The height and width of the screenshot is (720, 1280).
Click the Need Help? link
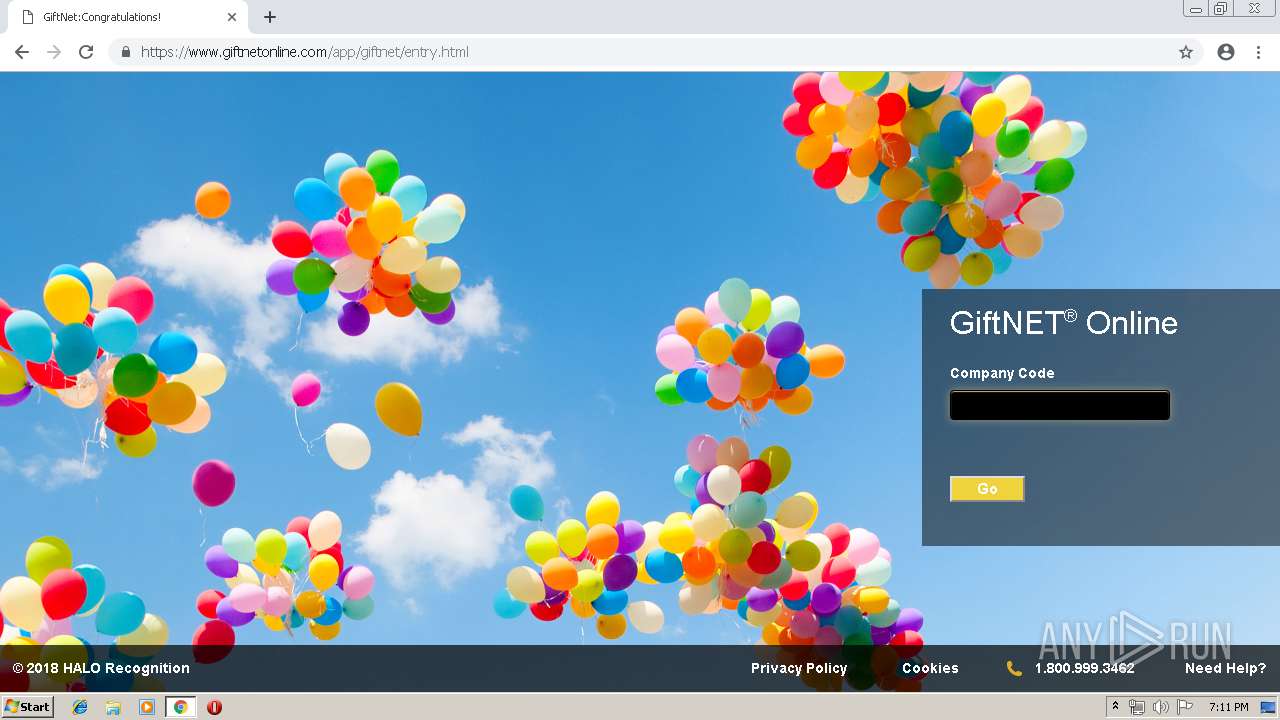[1225, 668]
